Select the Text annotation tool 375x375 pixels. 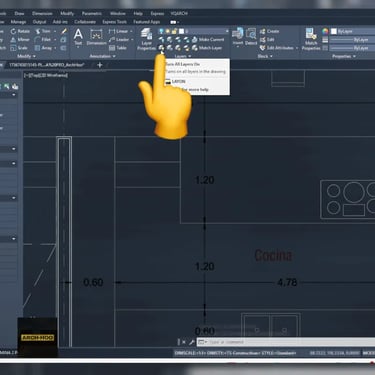tap(78, 37)
